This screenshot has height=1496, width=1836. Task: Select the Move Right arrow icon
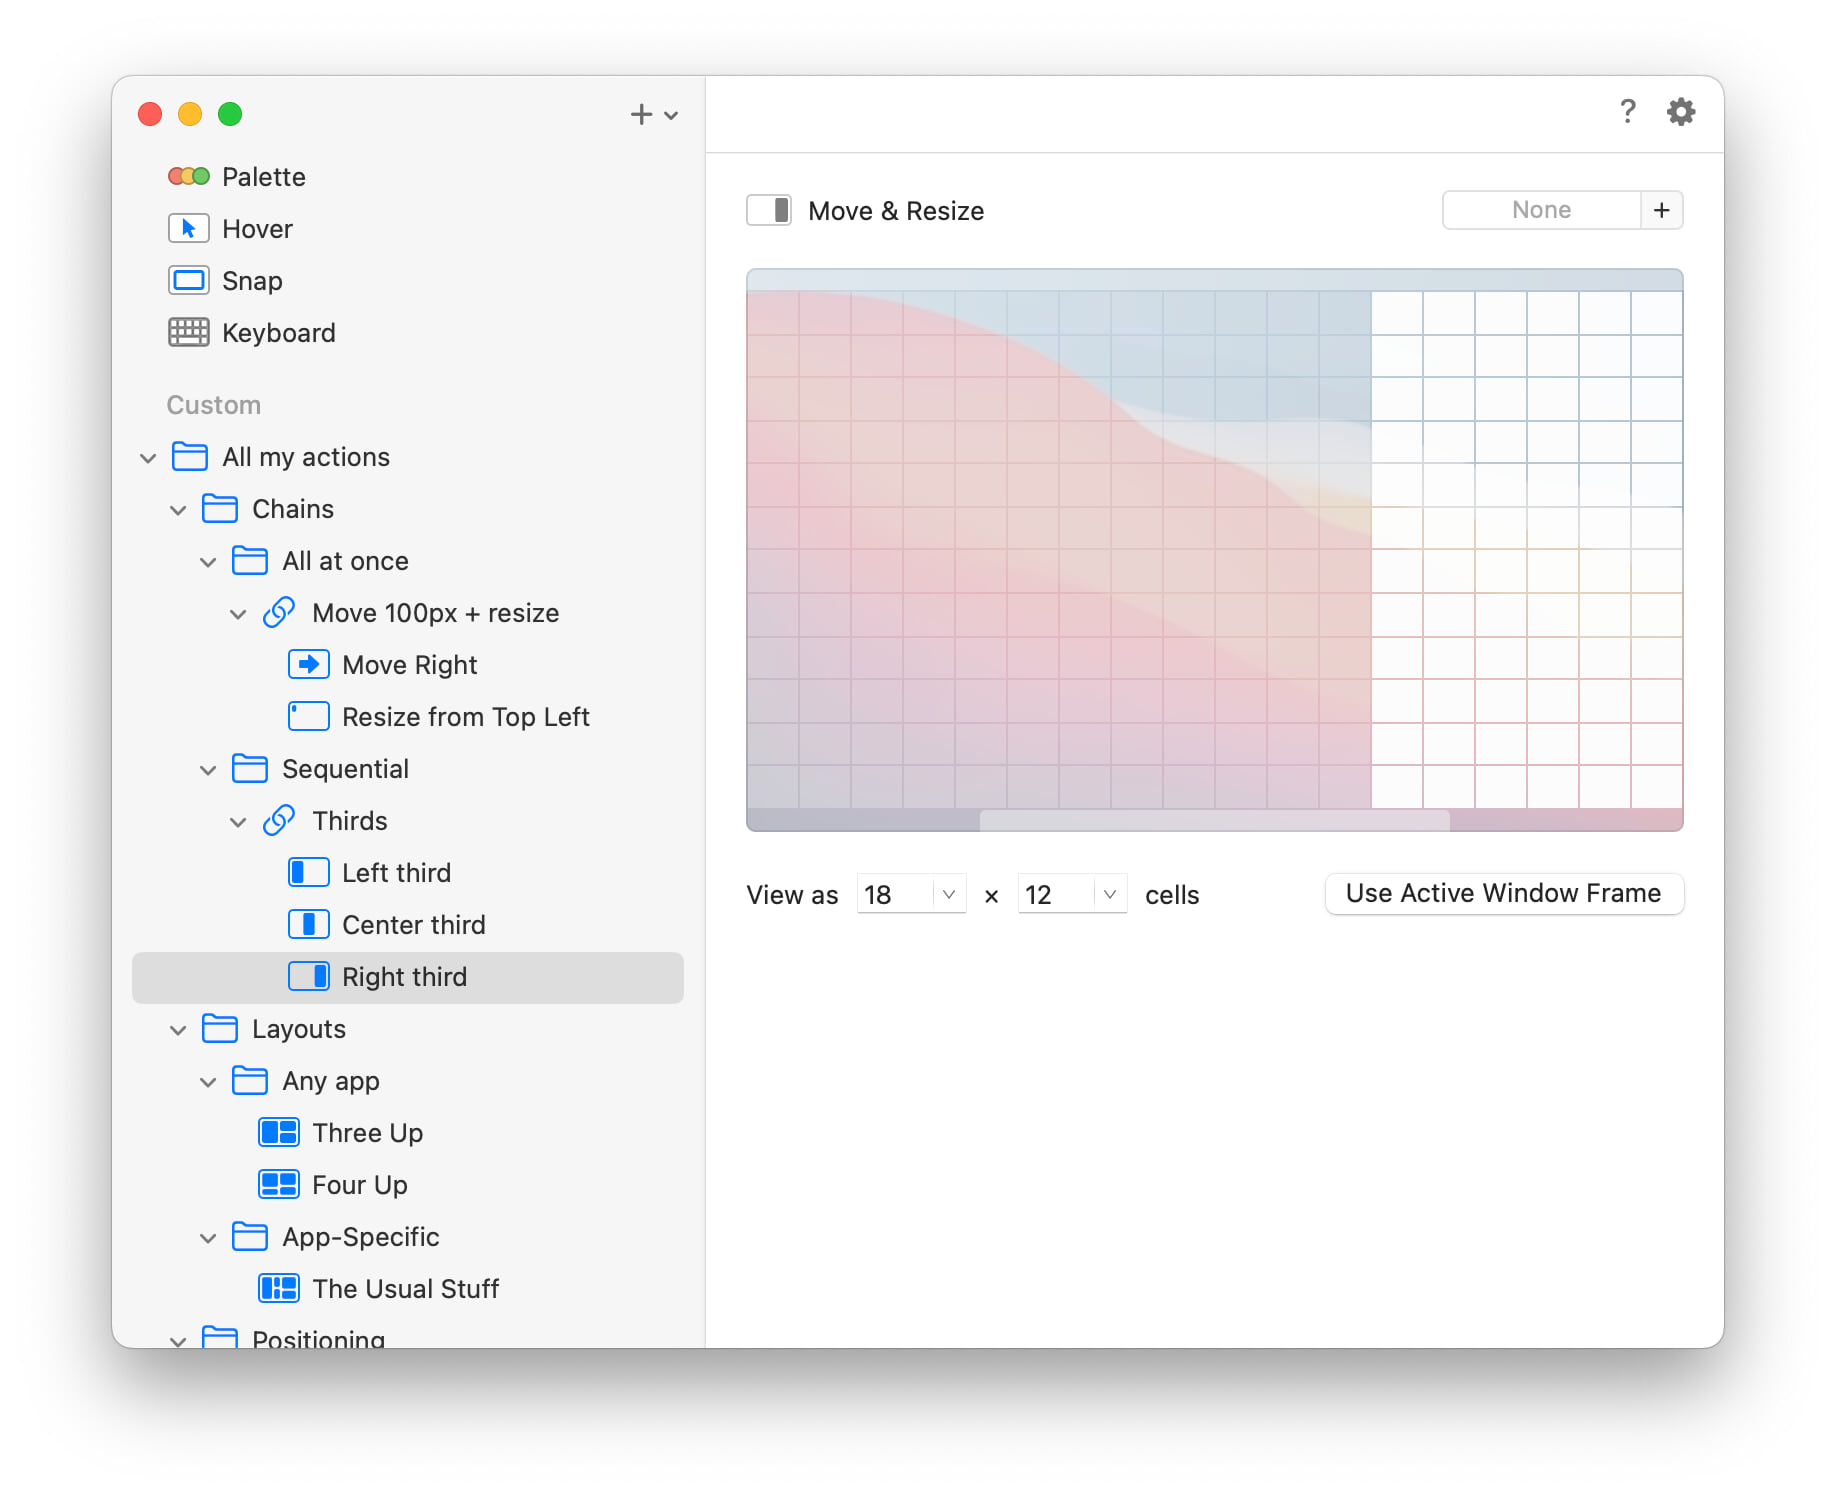[308, 665]
